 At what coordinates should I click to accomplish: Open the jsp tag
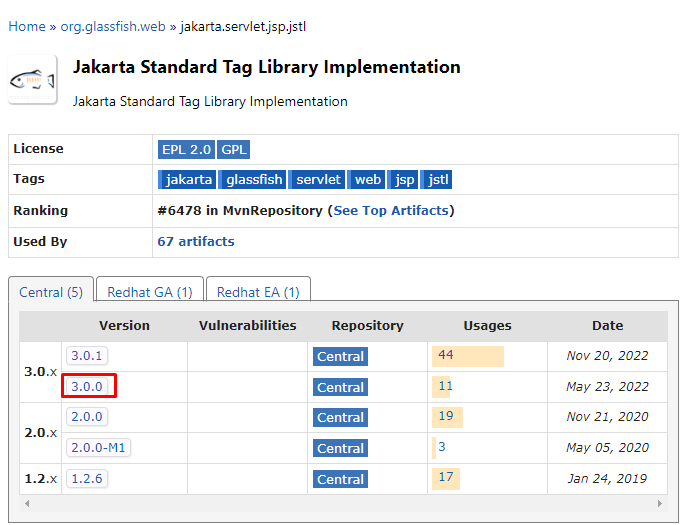(x=403, y=180)
